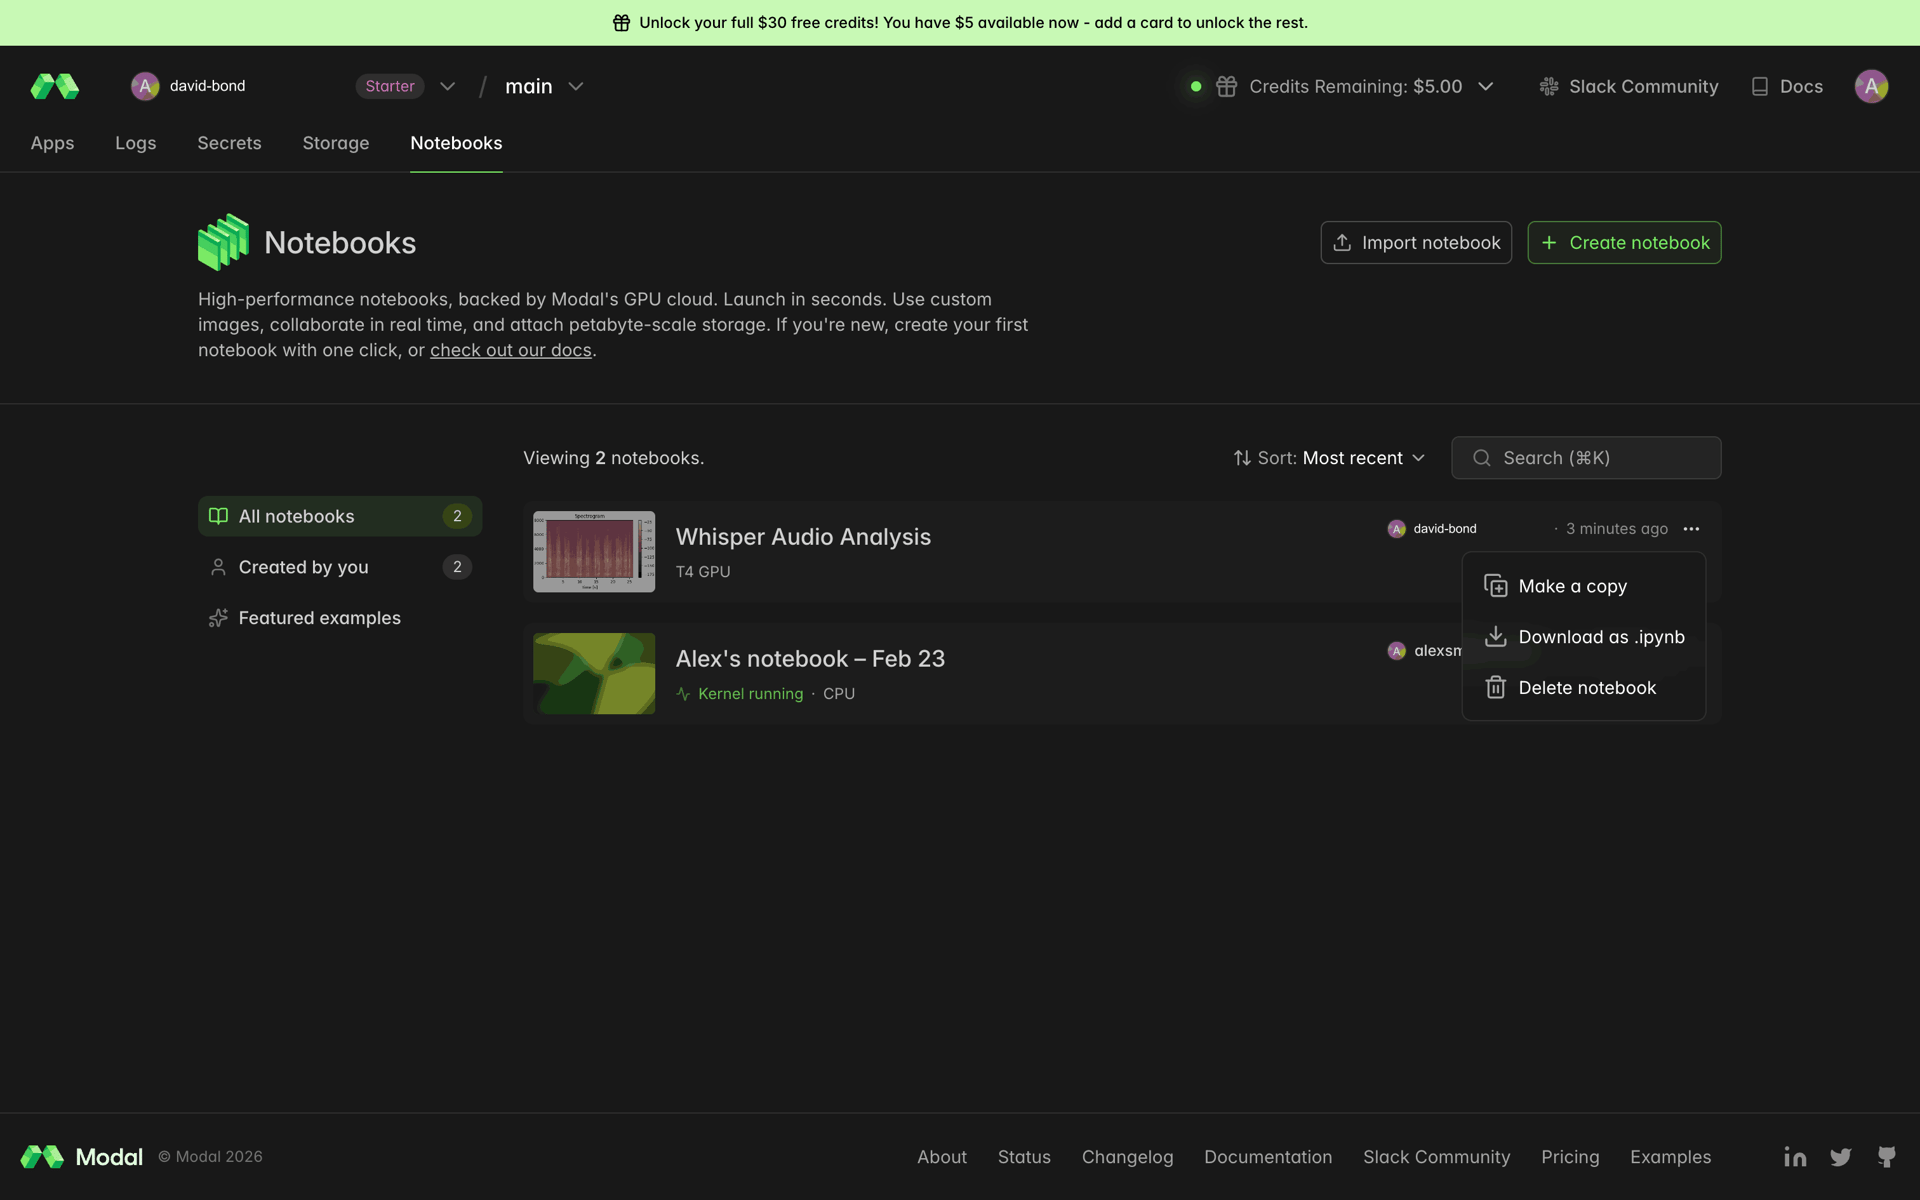1920x1200 pixels.
Task: Open the Whisper Audio Analysis spectrogram thumbnail
Action: [x=594, y=551]
